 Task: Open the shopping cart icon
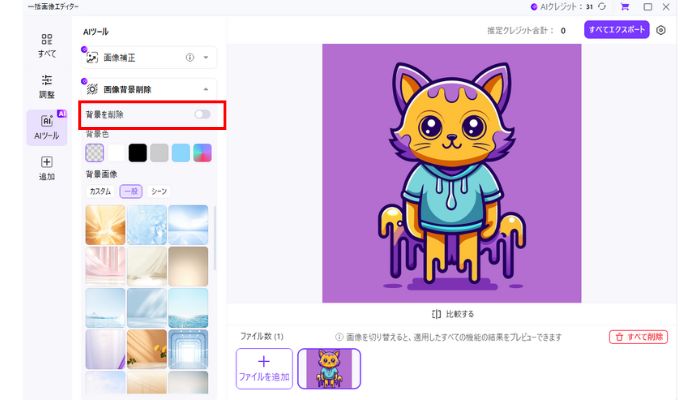click(x=625, y=7)
